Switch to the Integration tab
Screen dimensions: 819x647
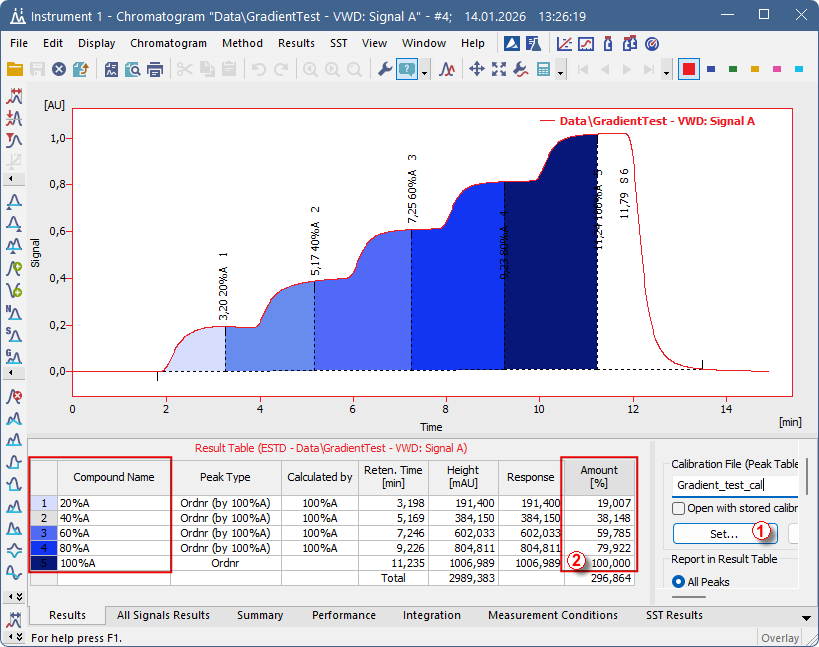431,615
